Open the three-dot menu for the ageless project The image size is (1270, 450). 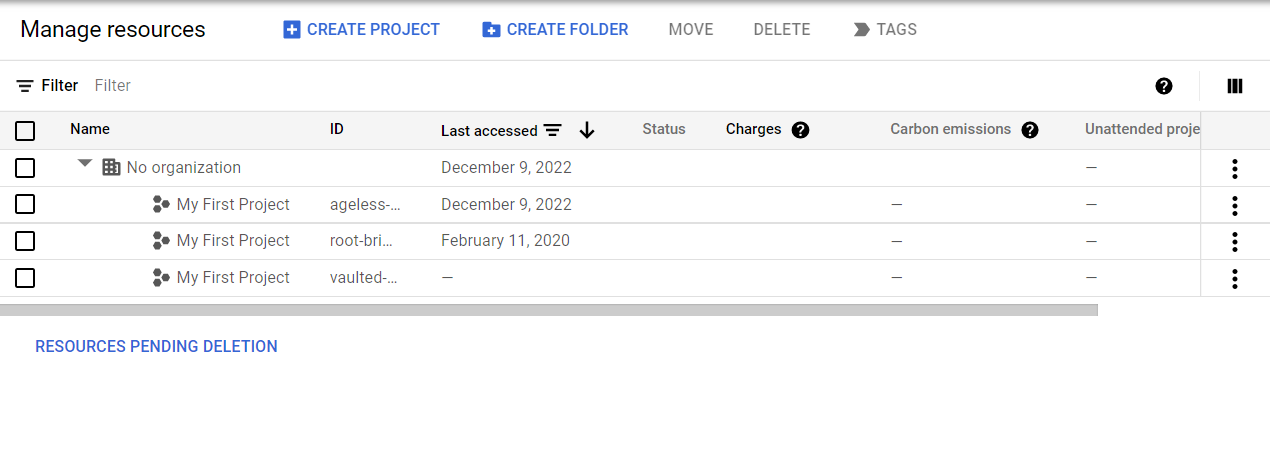pos(1235,205)
